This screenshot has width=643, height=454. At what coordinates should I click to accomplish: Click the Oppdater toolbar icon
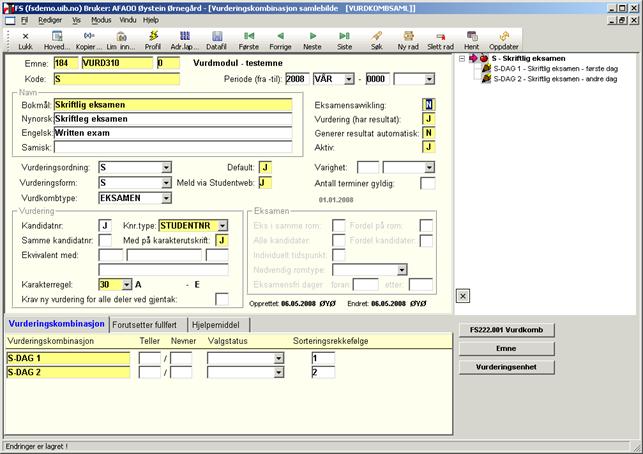503,40
